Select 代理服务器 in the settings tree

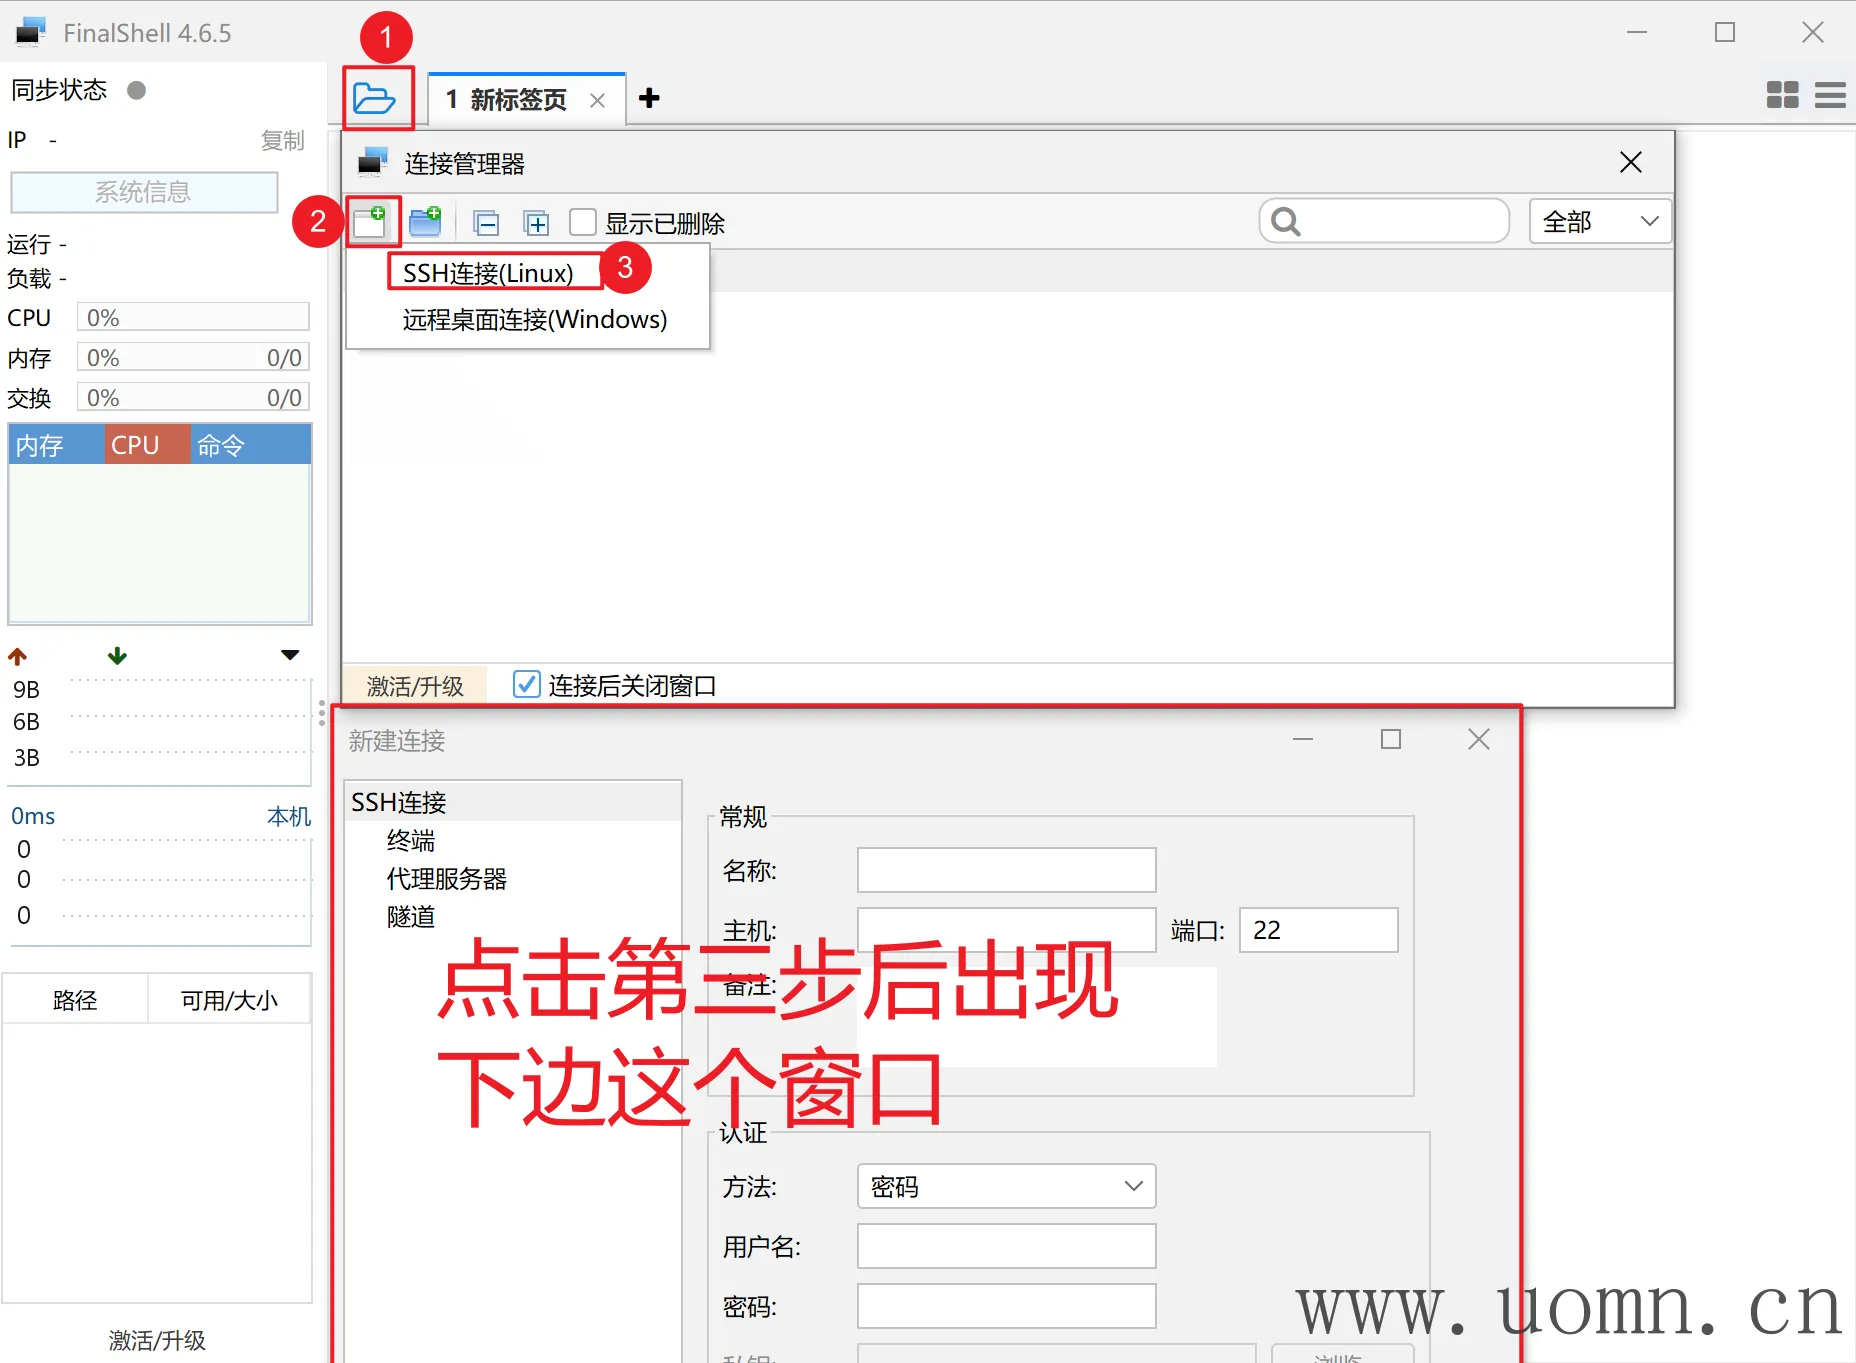coord(446,879)
